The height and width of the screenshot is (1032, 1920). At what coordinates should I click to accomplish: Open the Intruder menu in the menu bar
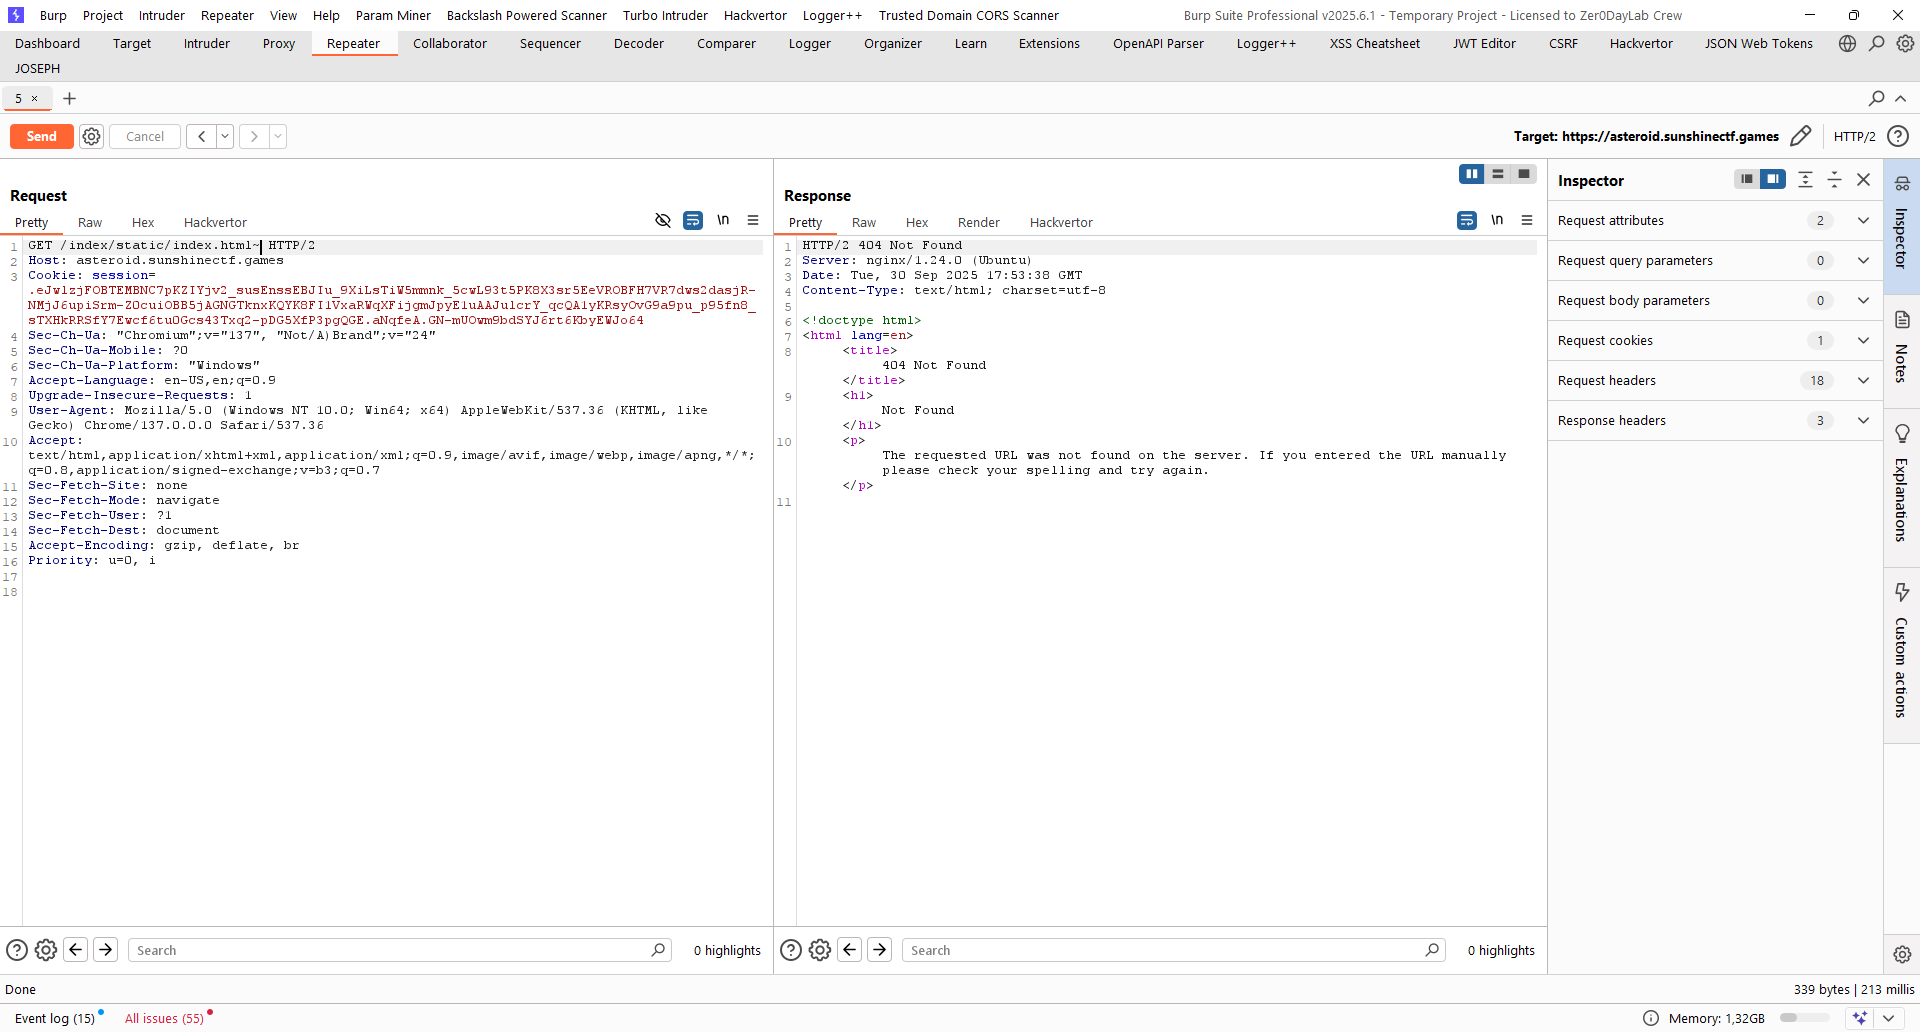point(162,15)
